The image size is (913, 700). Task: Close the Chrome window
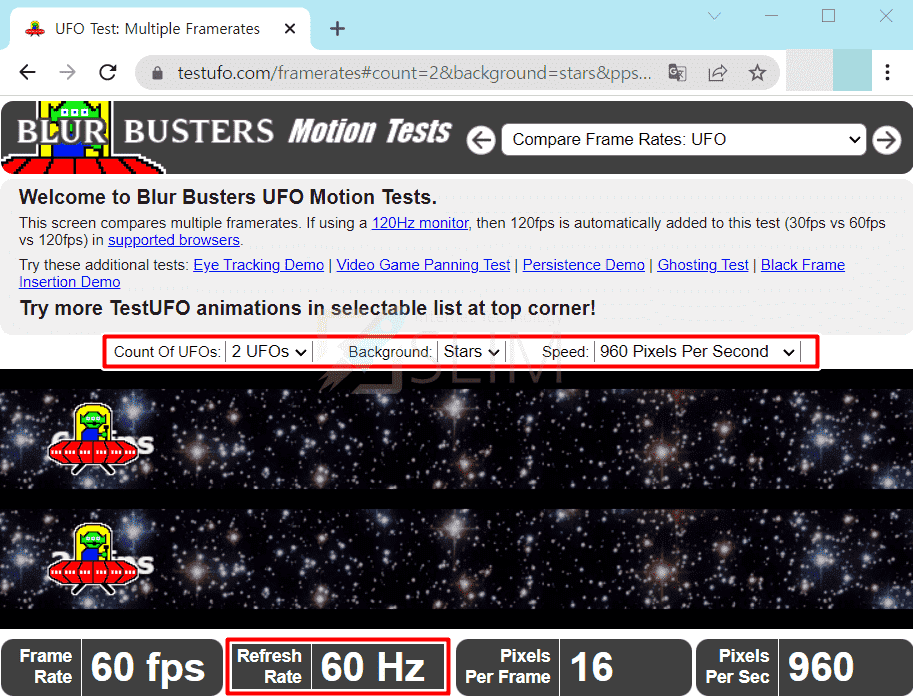[x=886, y=16]
